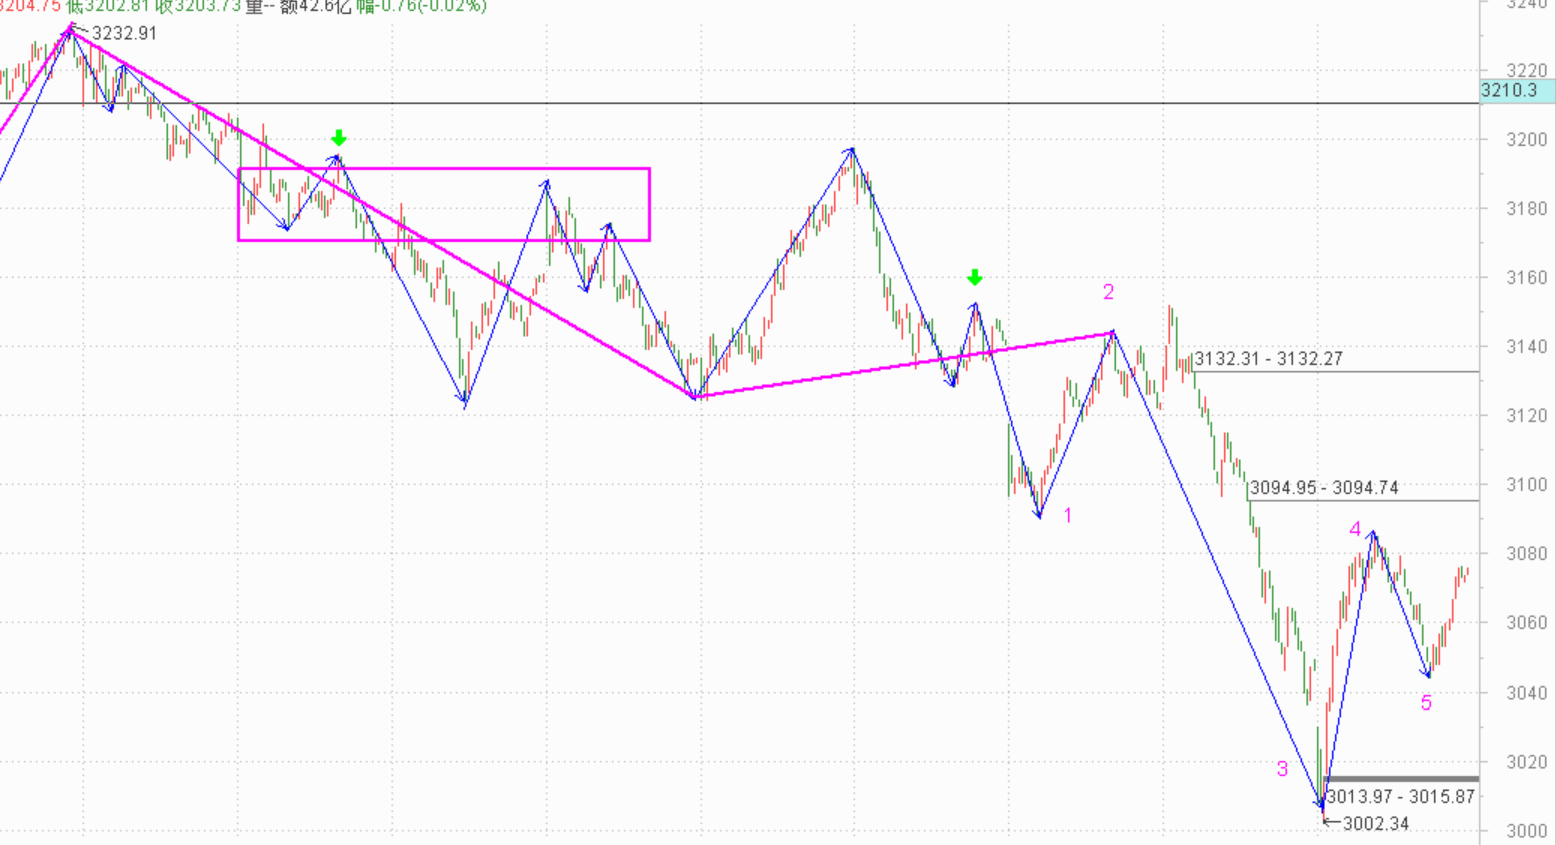Click the 3210.3 current price tag

(x=1510, y=91)
